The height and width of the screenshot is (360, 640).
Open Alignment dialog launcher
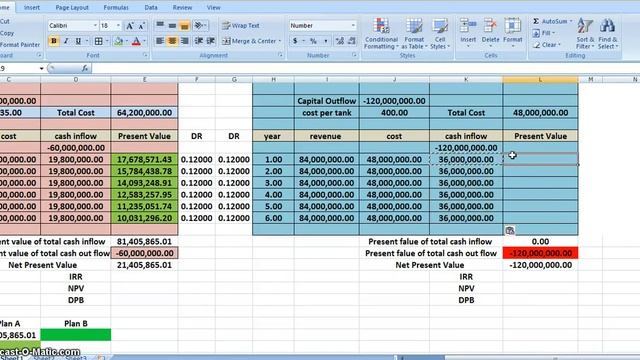280,55
